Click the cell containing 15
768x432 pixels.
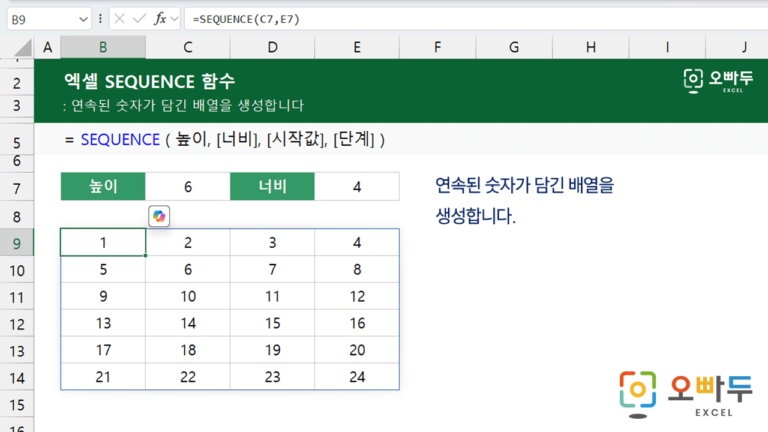[x=272, y=323]
